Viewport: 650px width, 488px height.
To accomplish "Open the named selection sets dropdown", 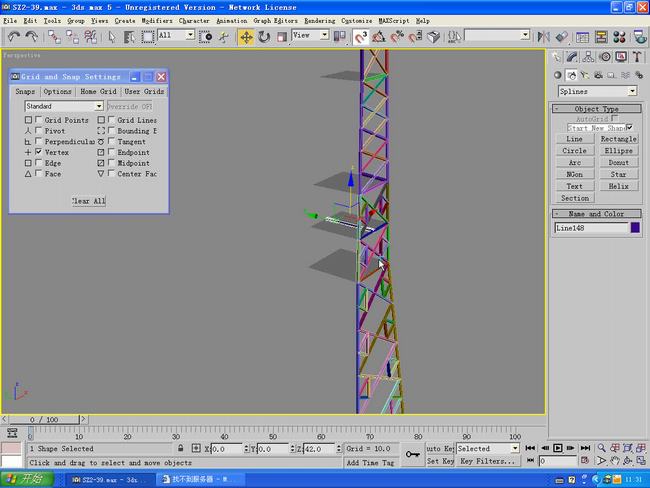I will pos(497,35).
